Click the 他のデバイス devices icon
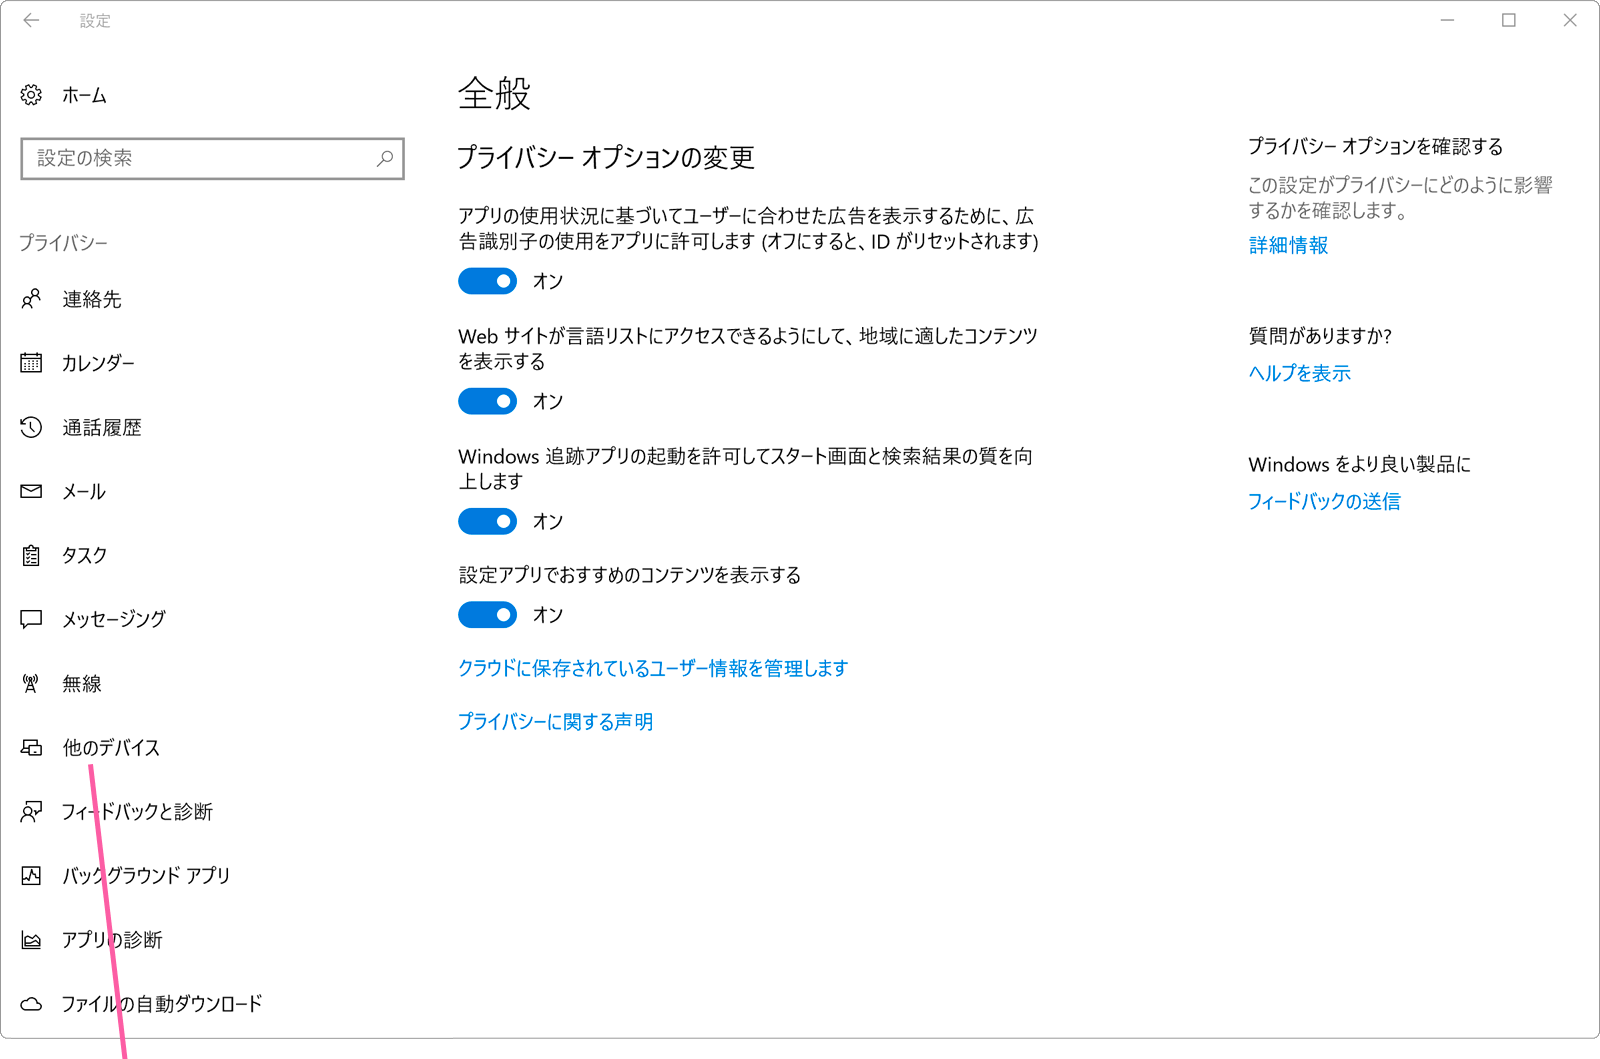Viewport: 1600px width, 1059px height. click(x=31, y=747)
